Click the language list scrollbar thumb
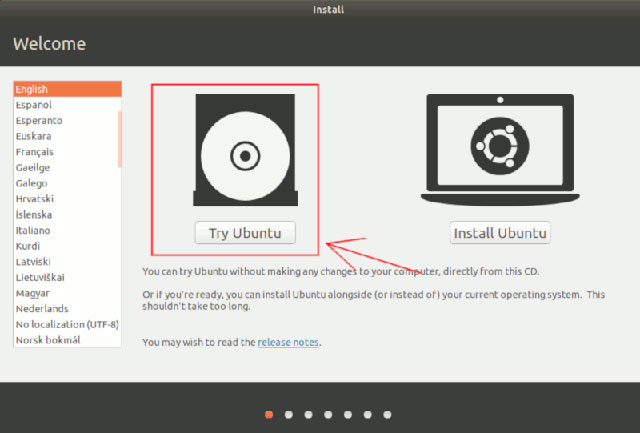This screenshot has width=640, height=433. (x=120, y=139)
